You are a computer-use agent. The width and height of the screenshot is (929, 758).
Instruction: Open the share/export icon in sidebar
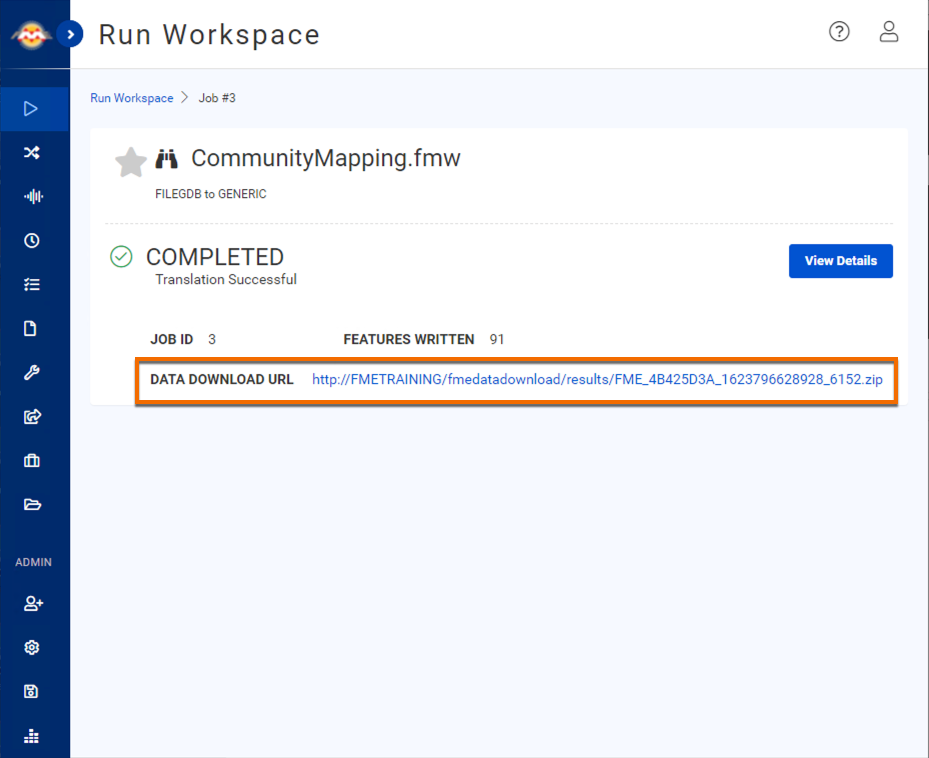click(x=32, y=416)
